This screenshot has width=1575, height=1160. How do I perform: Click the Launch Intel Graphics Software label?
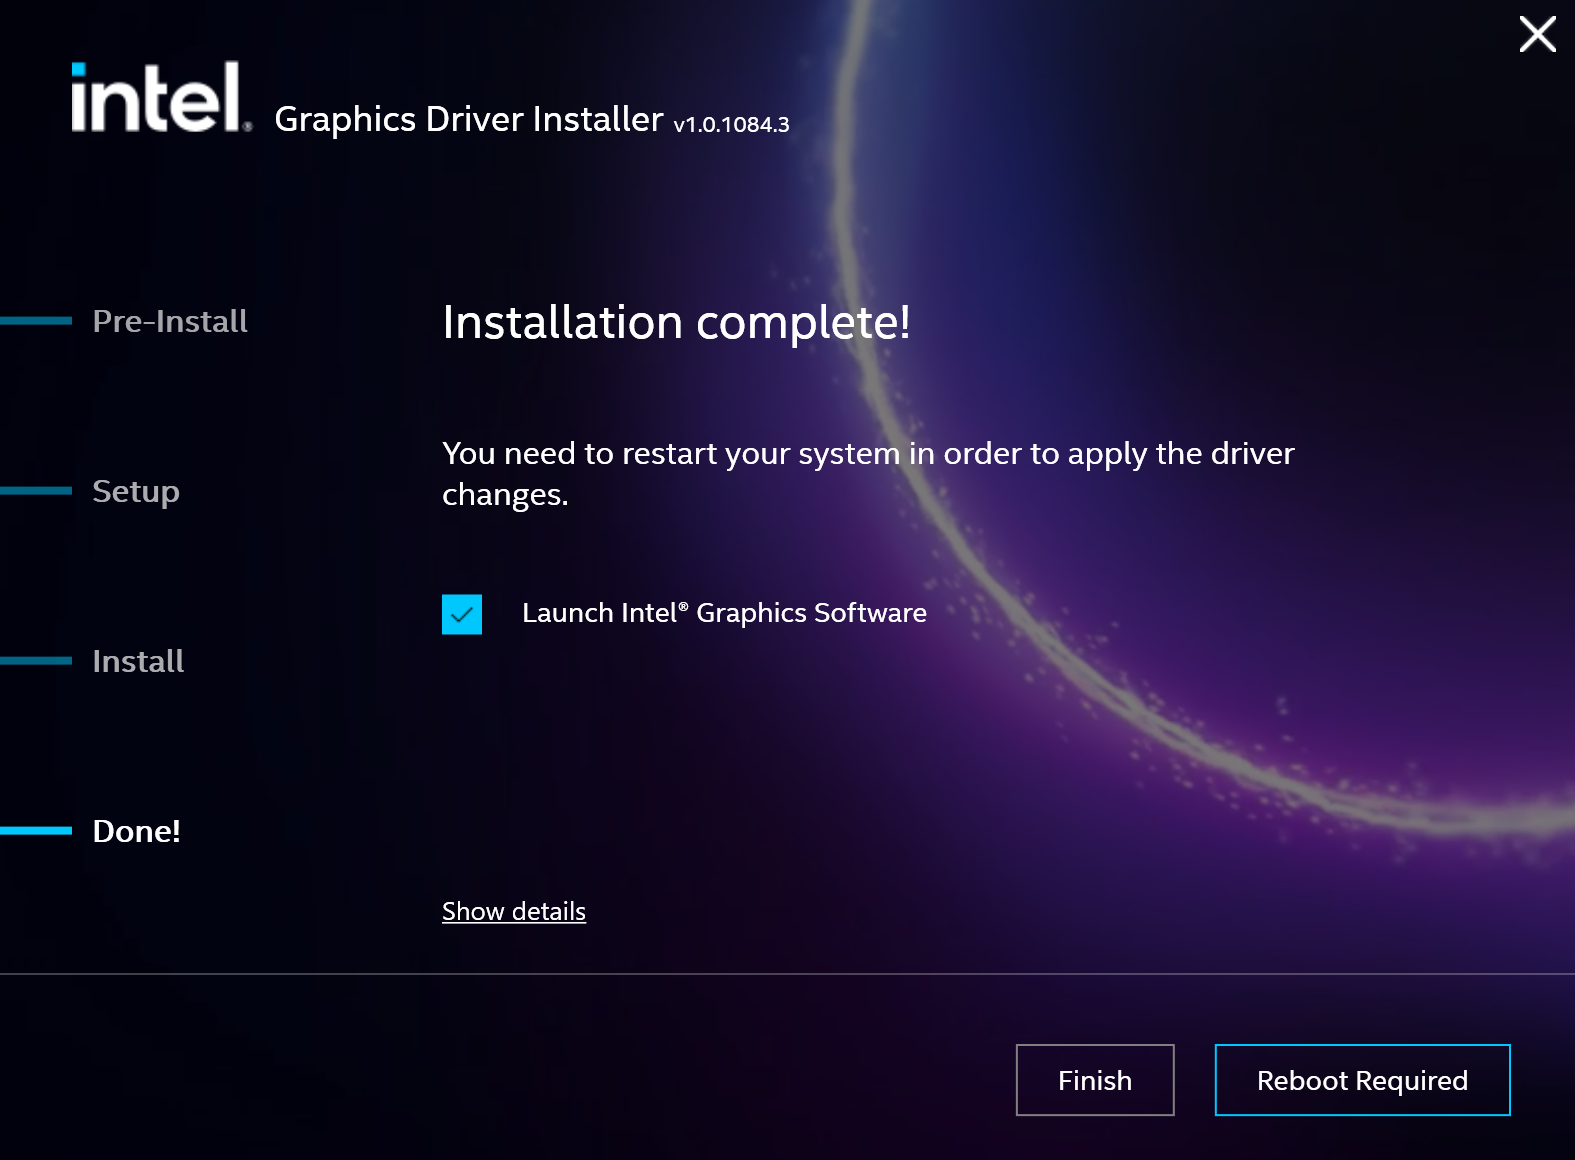[724, 613]
